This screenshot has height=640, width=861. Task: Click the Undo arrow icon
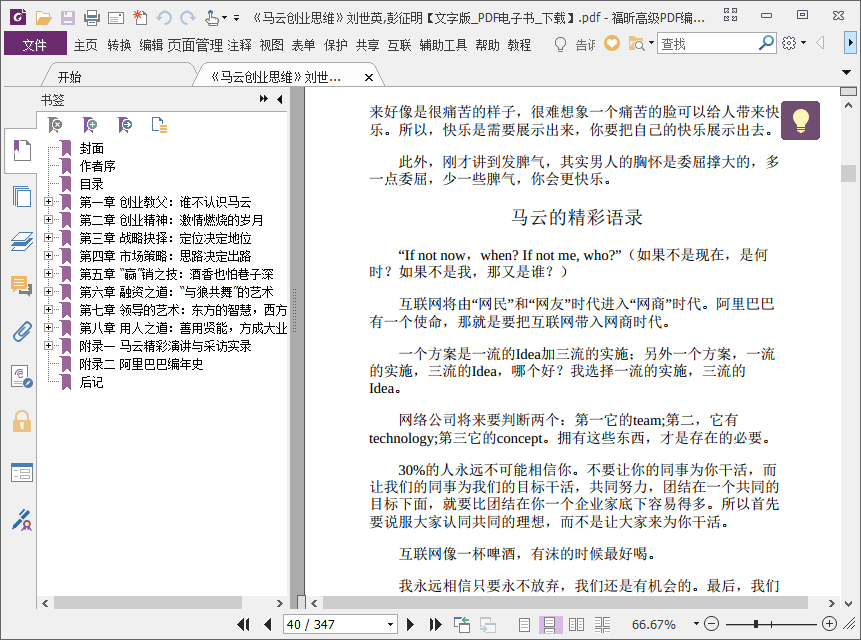(164, 18)
